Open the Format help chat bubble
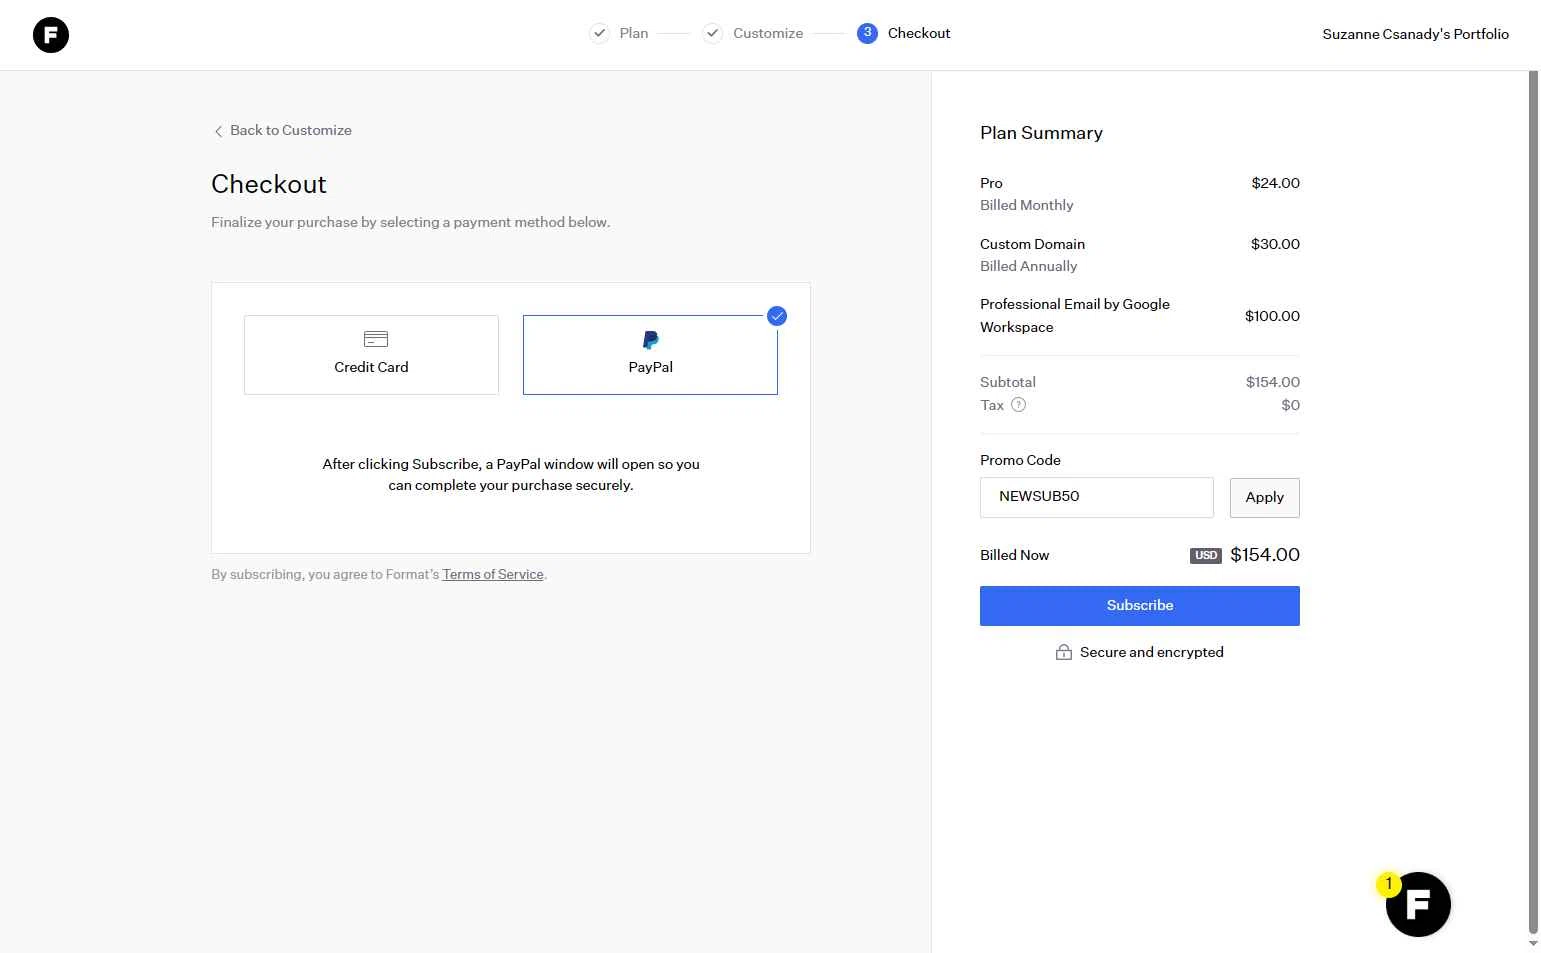Screen dimensions: 1541x953 coord(1418,904)
